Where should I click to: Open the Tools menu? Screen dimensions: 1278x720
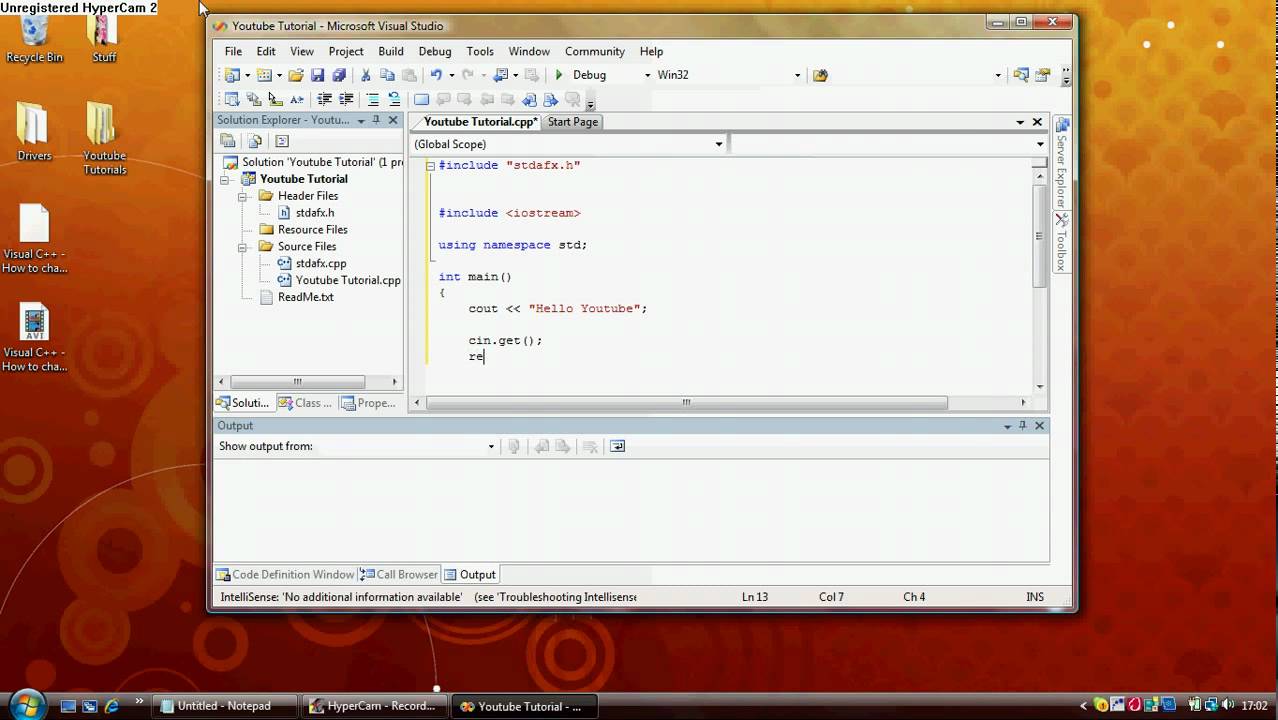click(480, 51)
